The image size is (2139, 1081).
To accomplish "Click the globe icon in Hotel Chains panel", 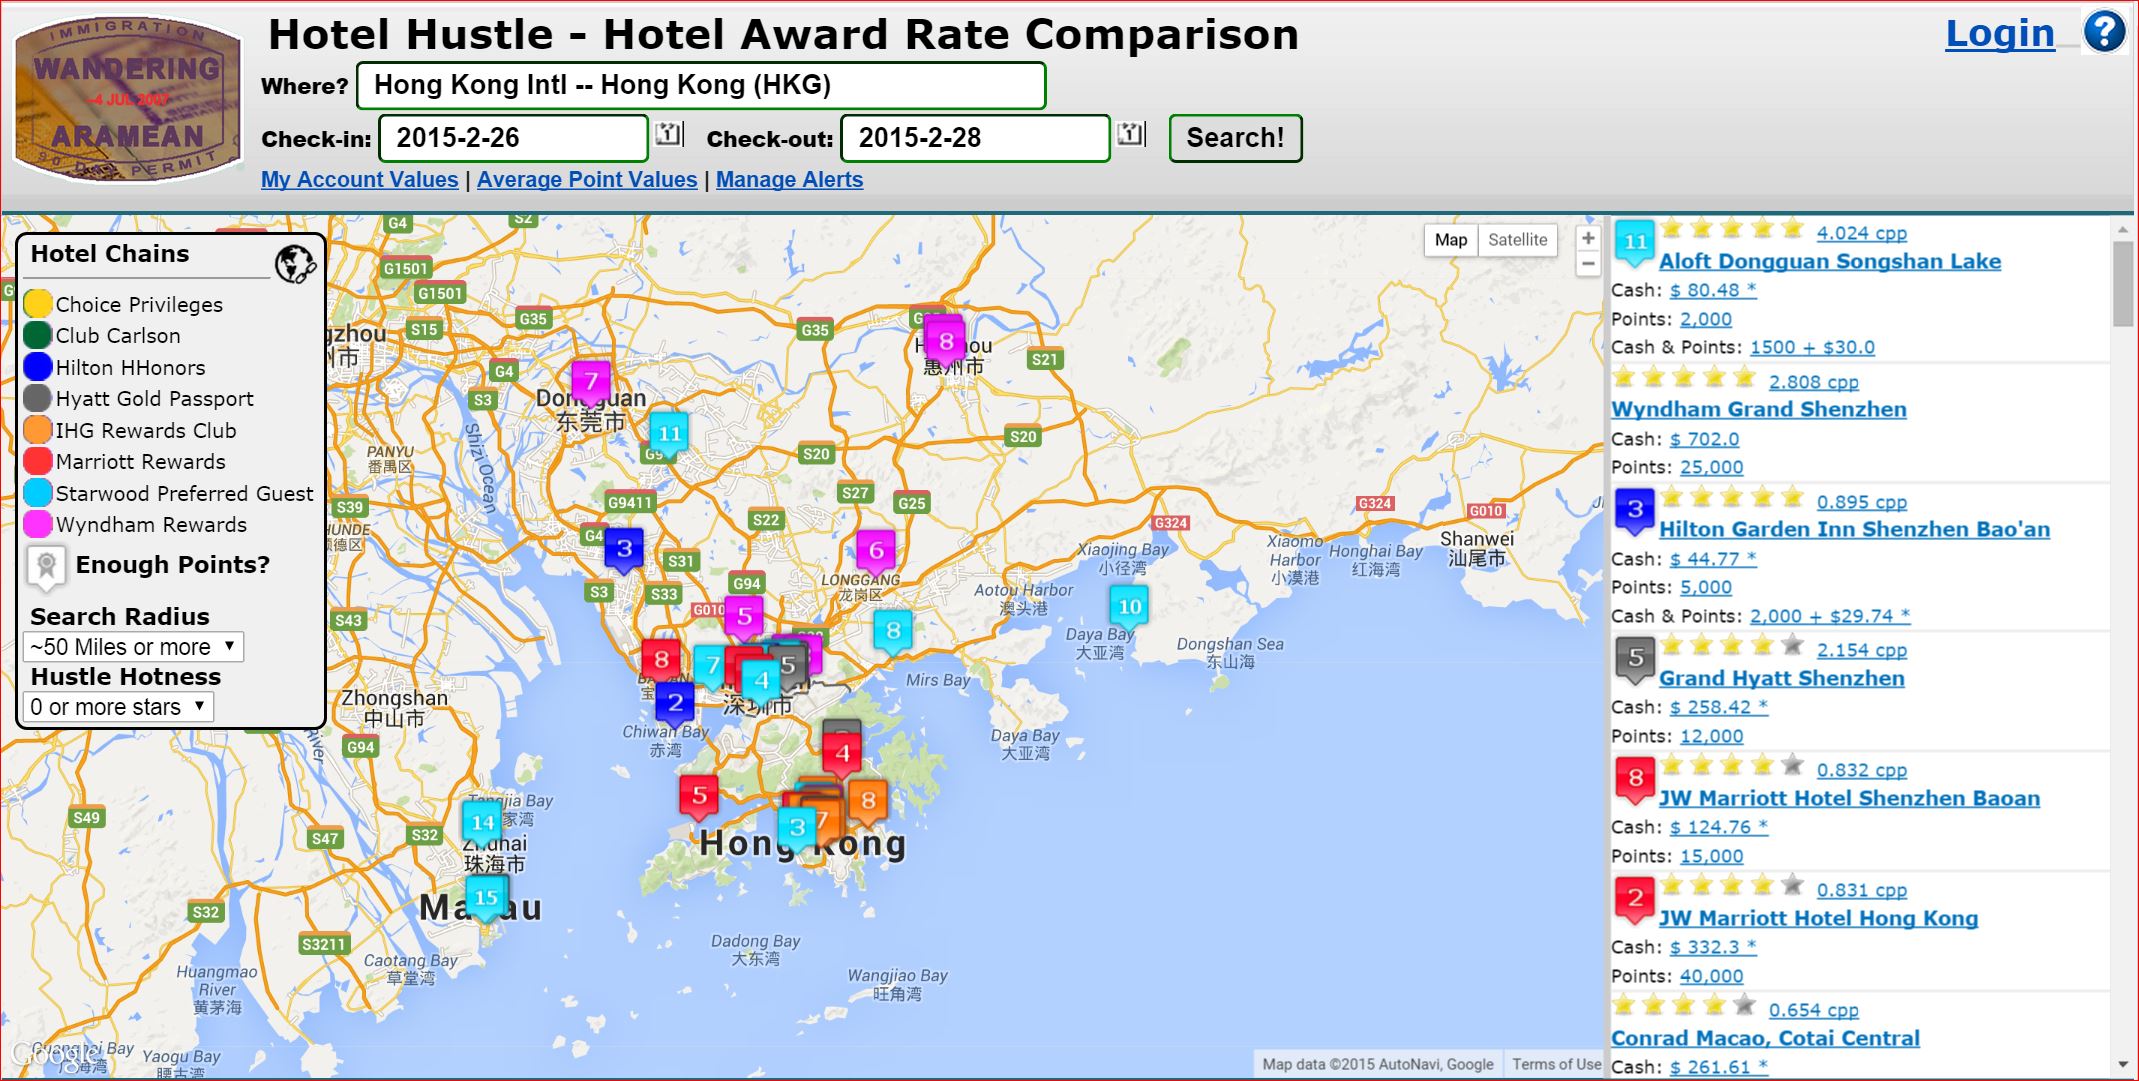I will [295, 264].
